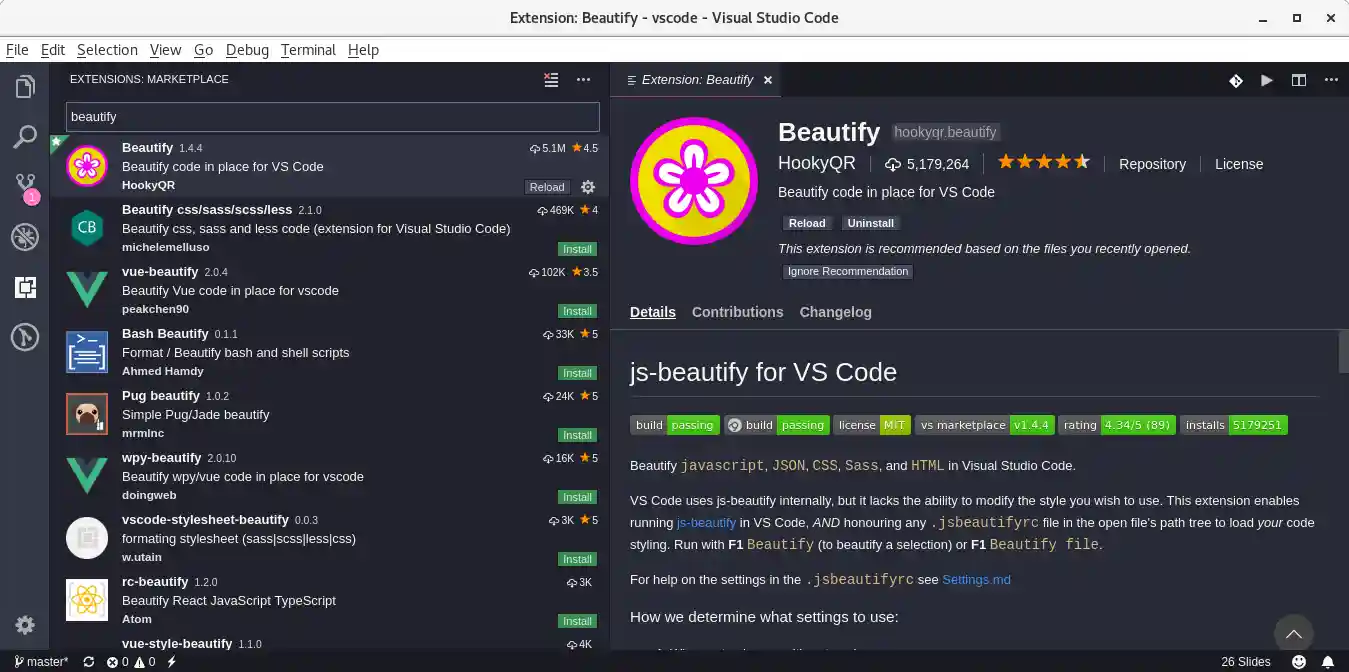
Task: Open the Terminal menu
Action: pos(308,50)
